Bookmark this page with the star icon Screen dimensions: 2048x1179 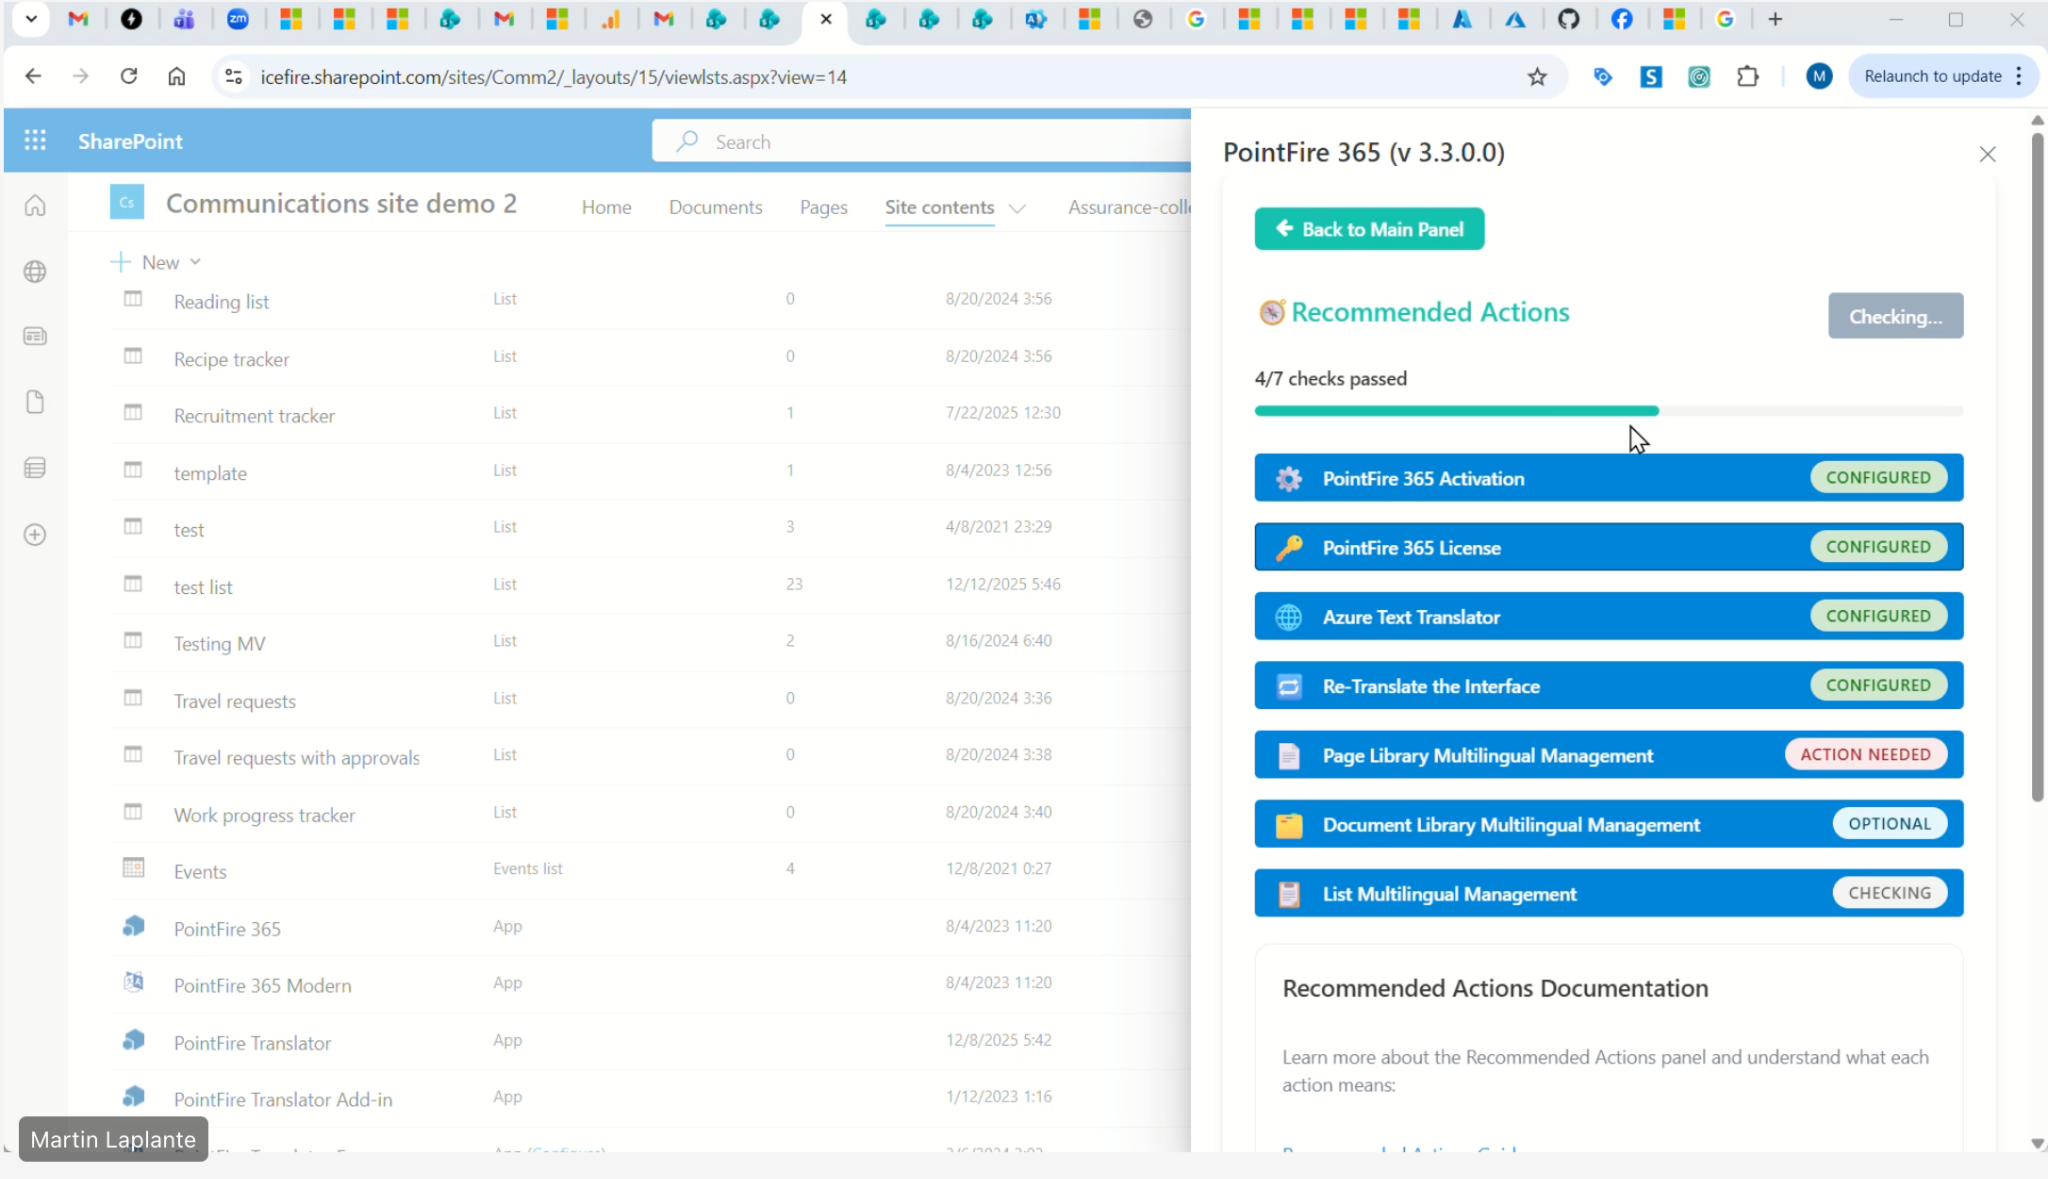pyautogui.click(x=1537, y=77)
